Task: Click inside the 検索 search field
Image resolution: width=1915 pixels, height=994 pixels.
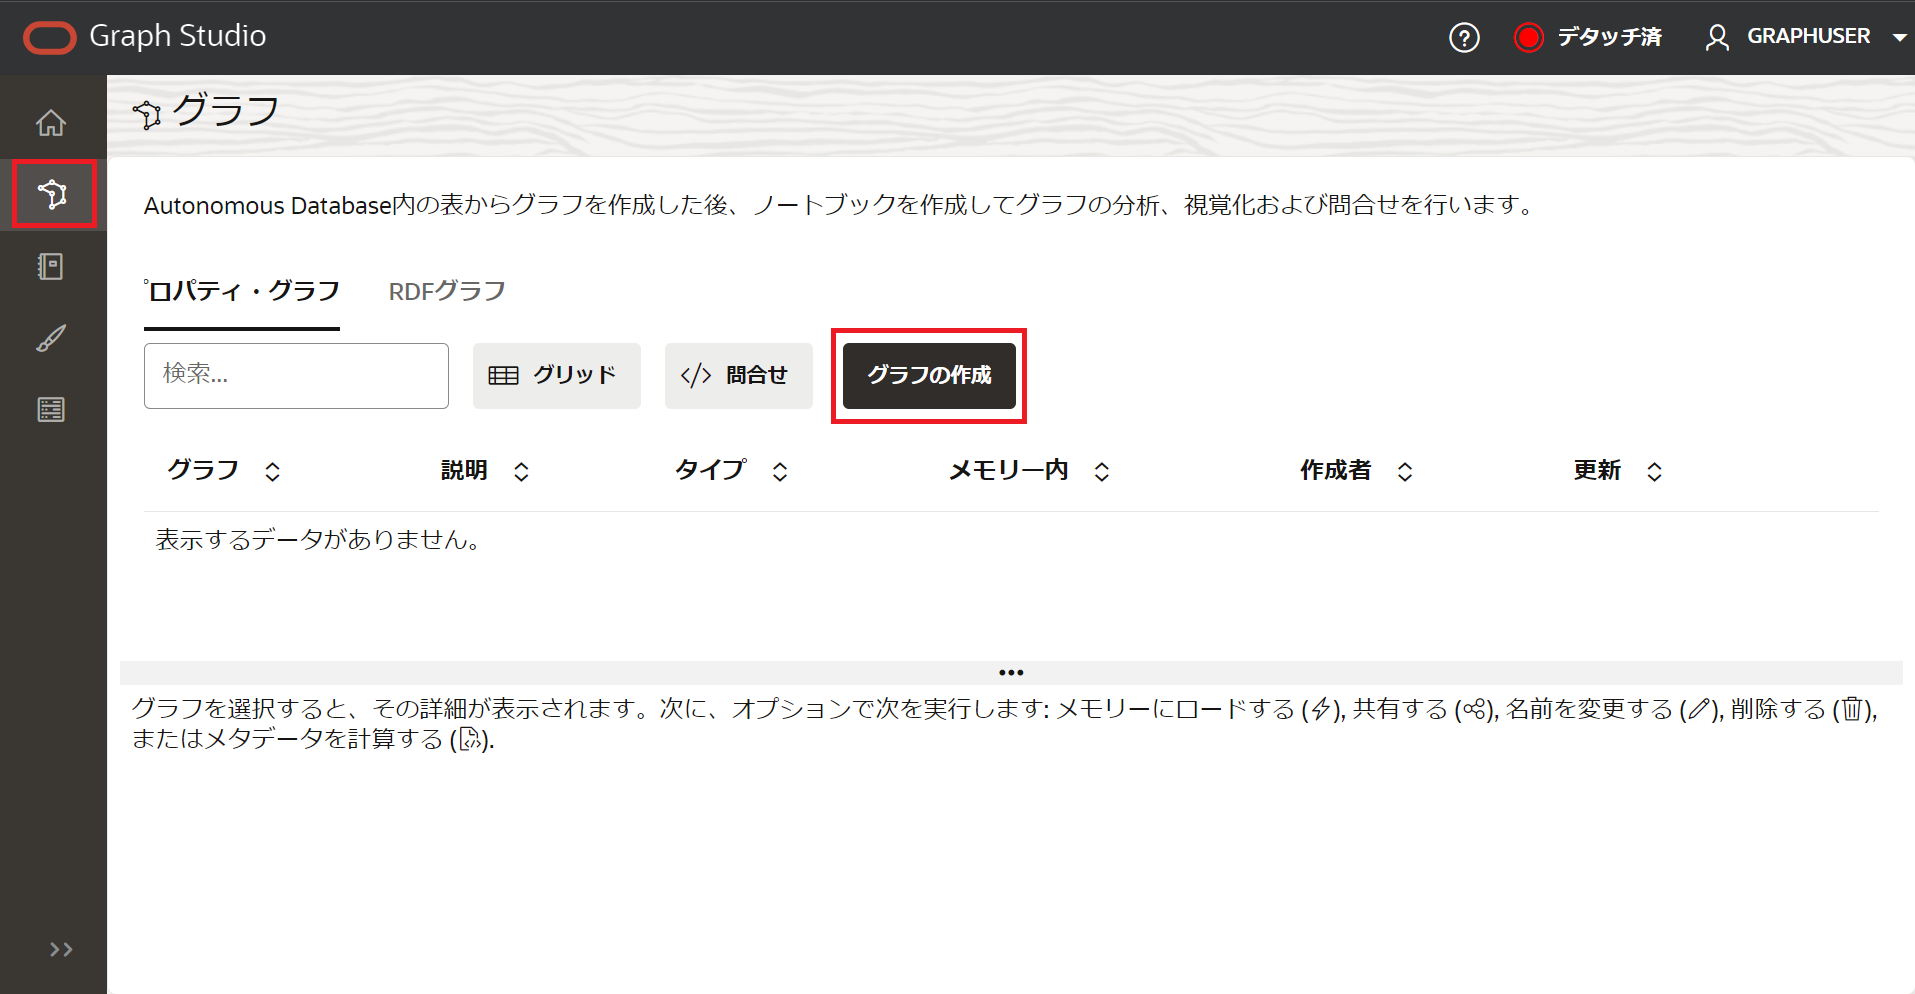Action: tap(296, 375)
